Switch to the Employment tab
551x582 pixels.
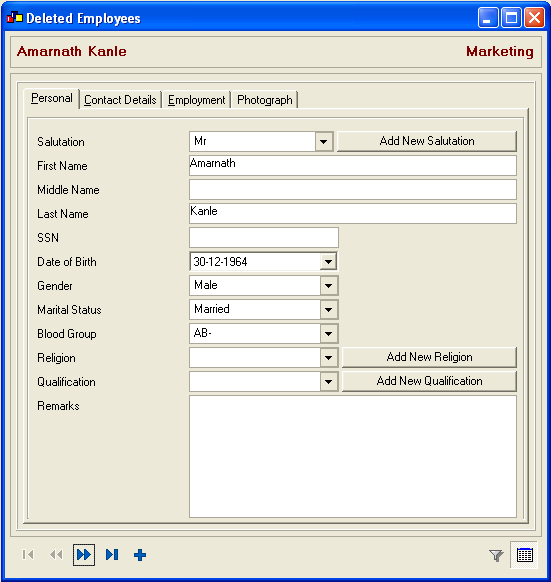196,100
